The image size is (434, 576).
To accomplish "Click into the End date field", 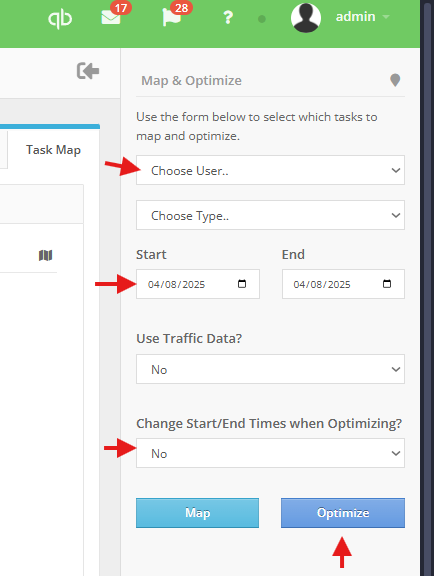I will point(343,284).
